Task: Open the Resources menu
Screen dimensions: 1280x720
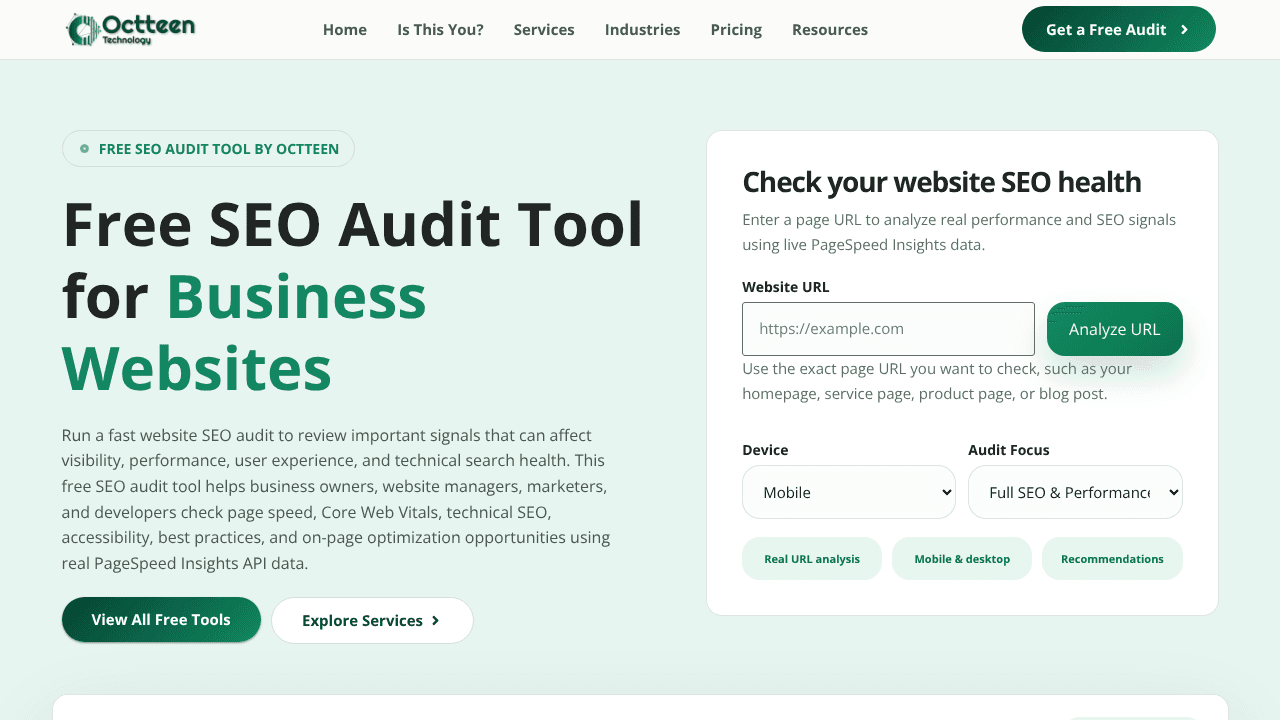Action: pos(830,30)
